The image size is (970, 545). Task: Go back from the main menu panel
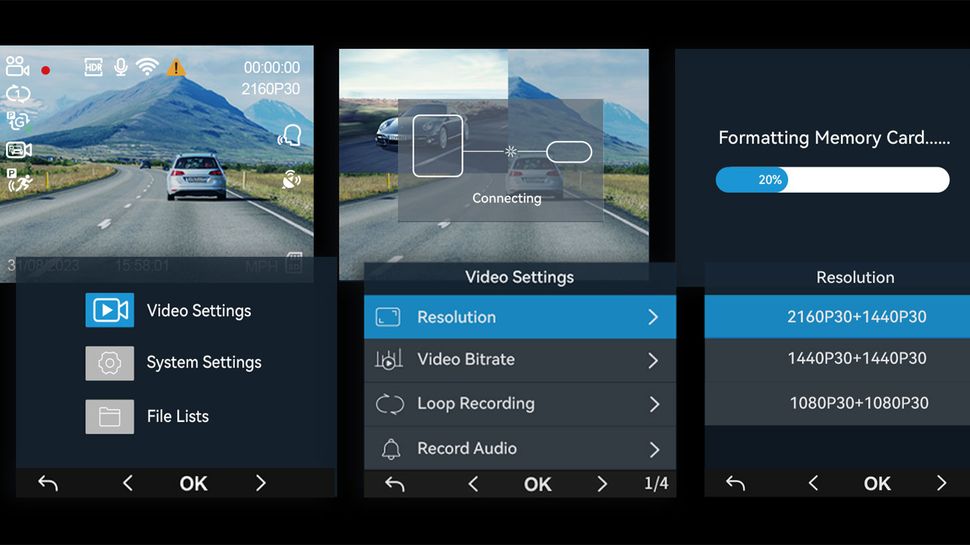(x=48, y=483)
